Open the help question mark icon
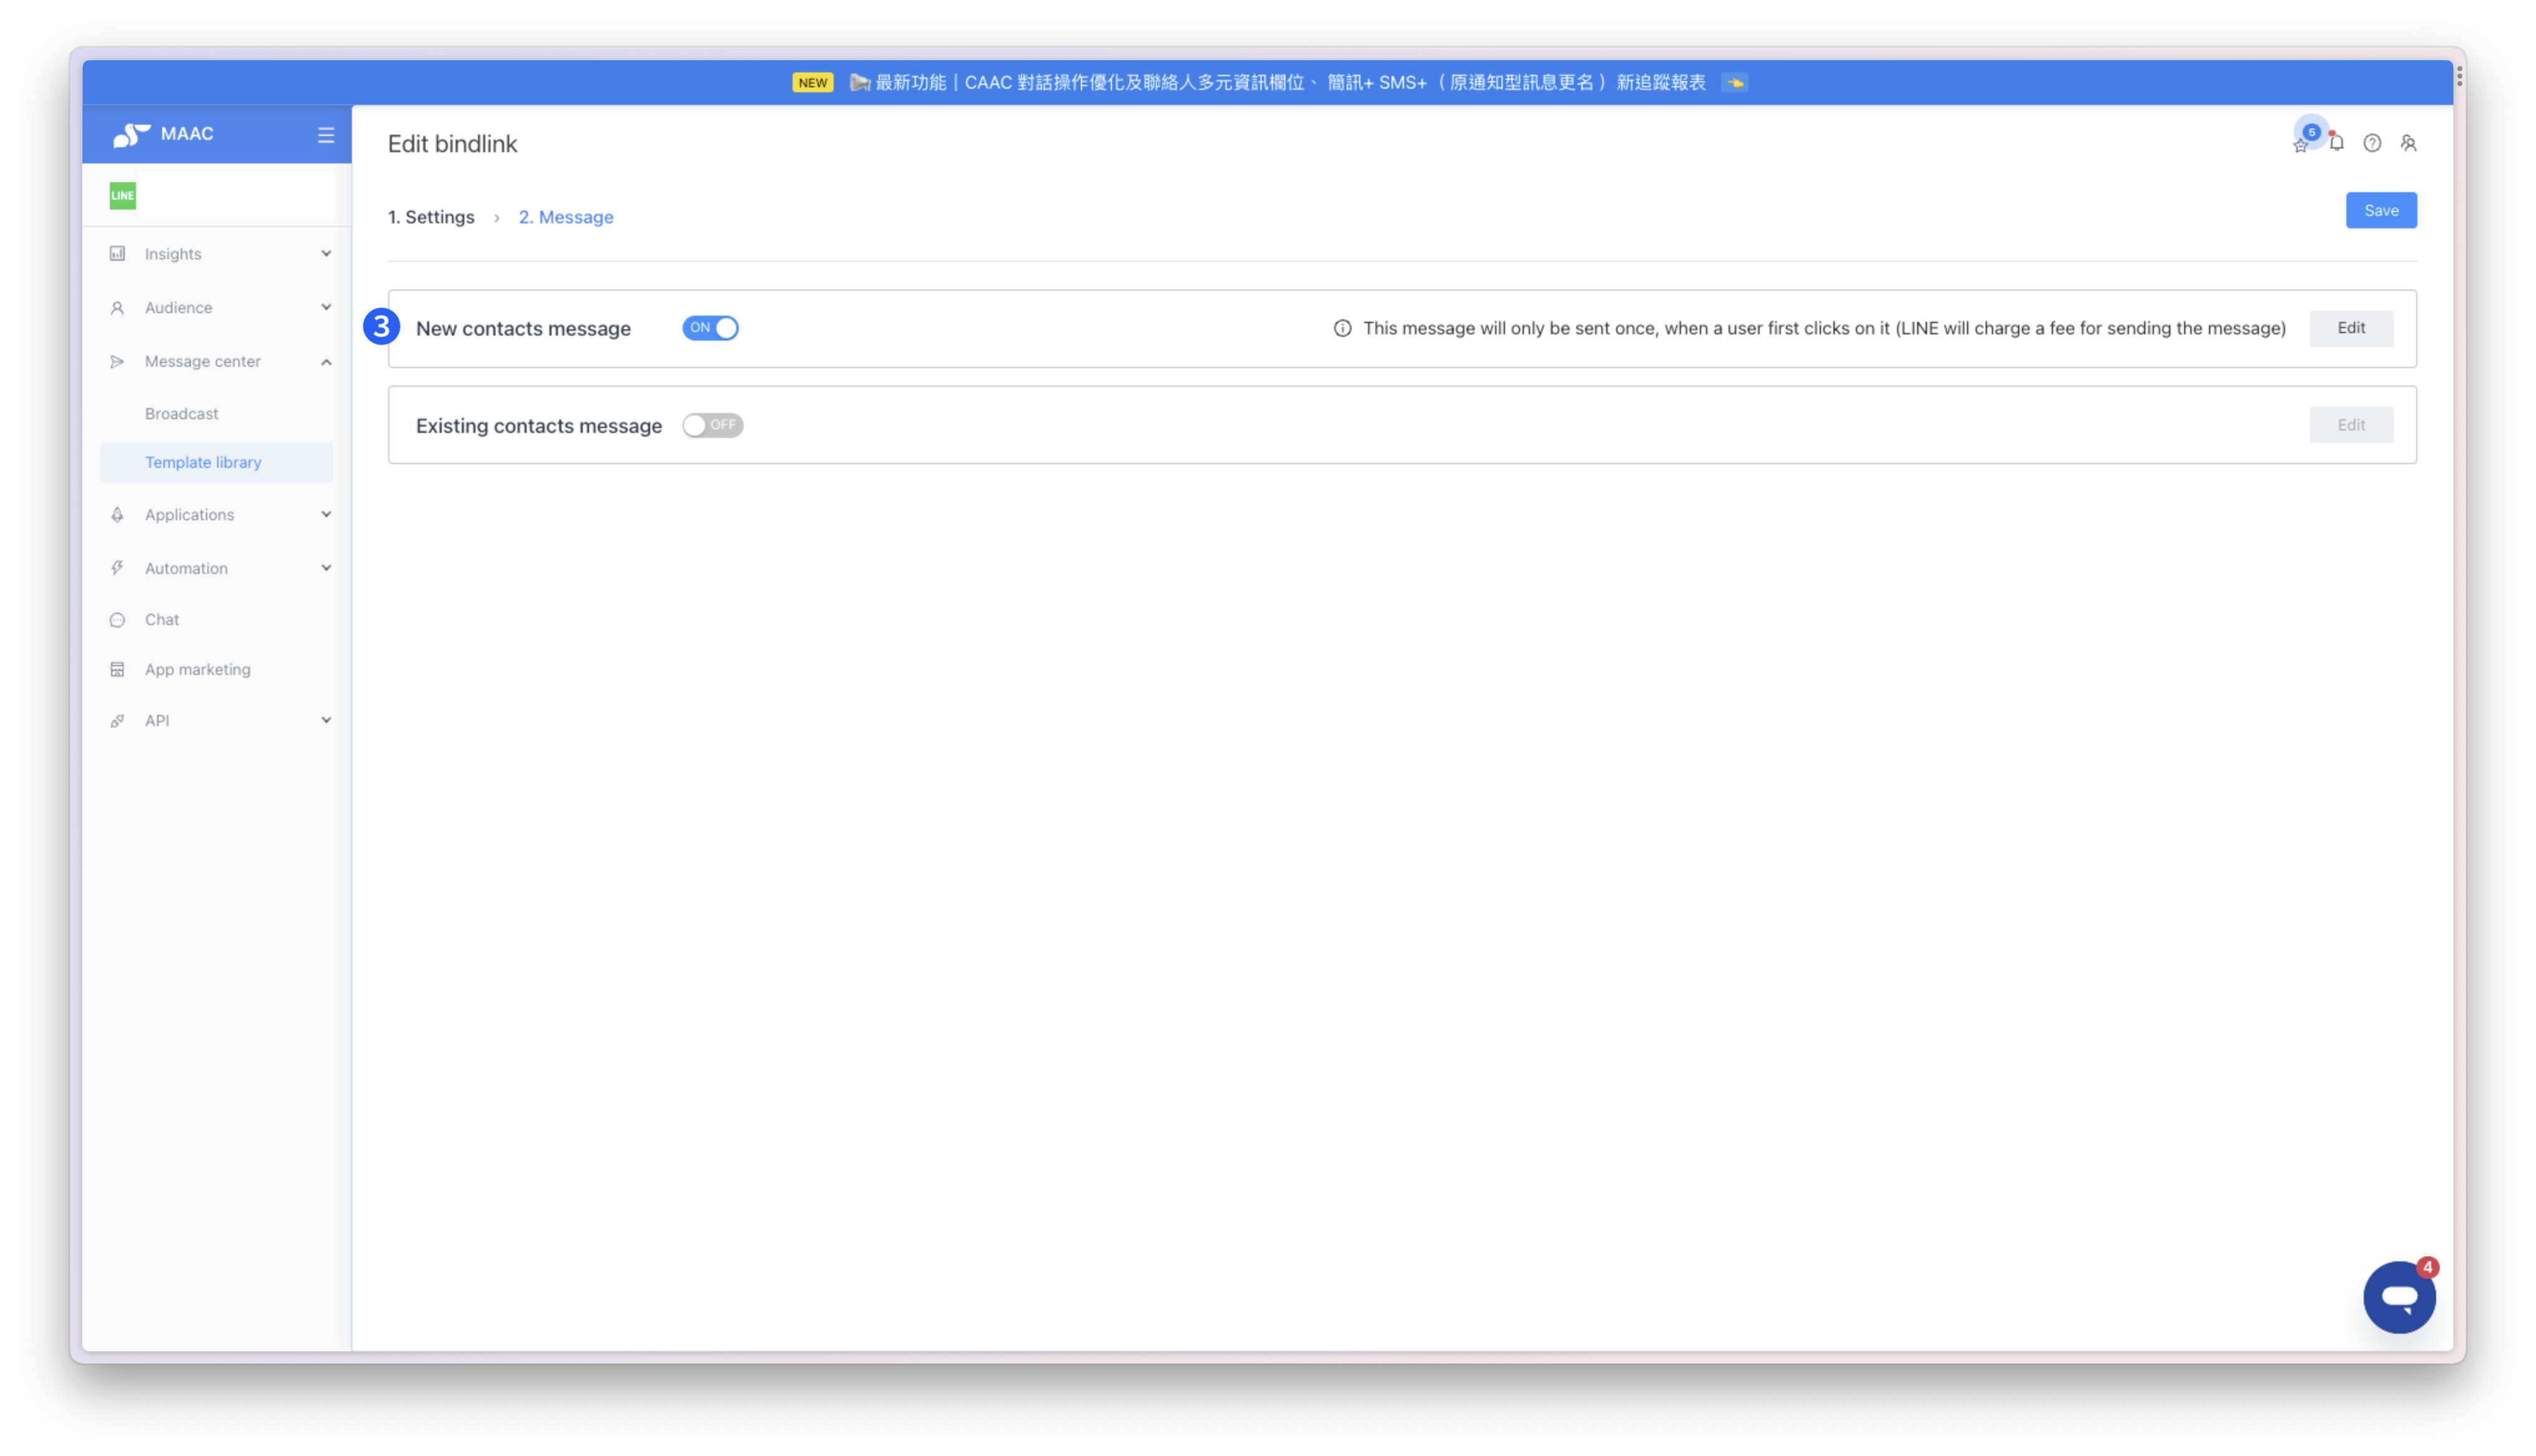Screen dimensions: 2536x1456 (2372, 143)
